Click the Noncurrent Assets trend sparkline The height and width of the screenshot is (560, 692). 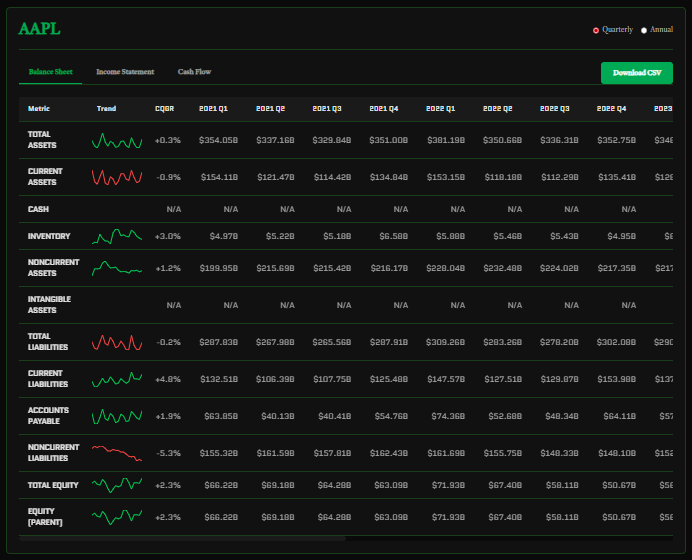(117, 268)
